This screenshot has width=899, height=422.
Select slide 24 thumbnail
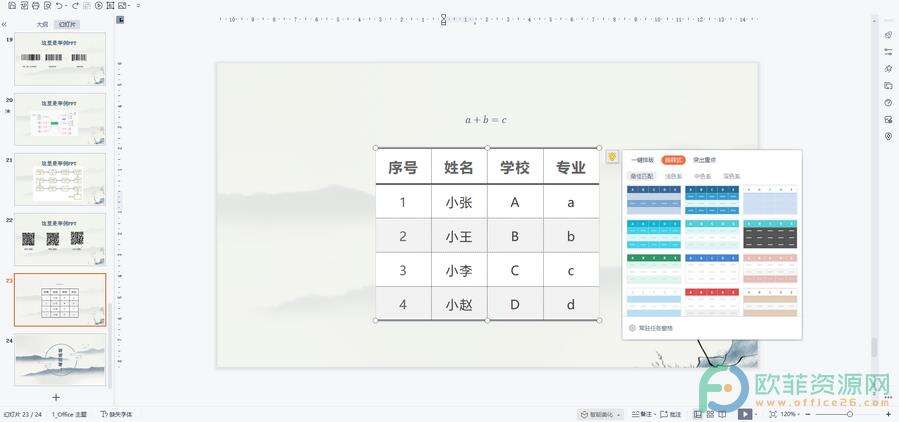click(60, 360)
